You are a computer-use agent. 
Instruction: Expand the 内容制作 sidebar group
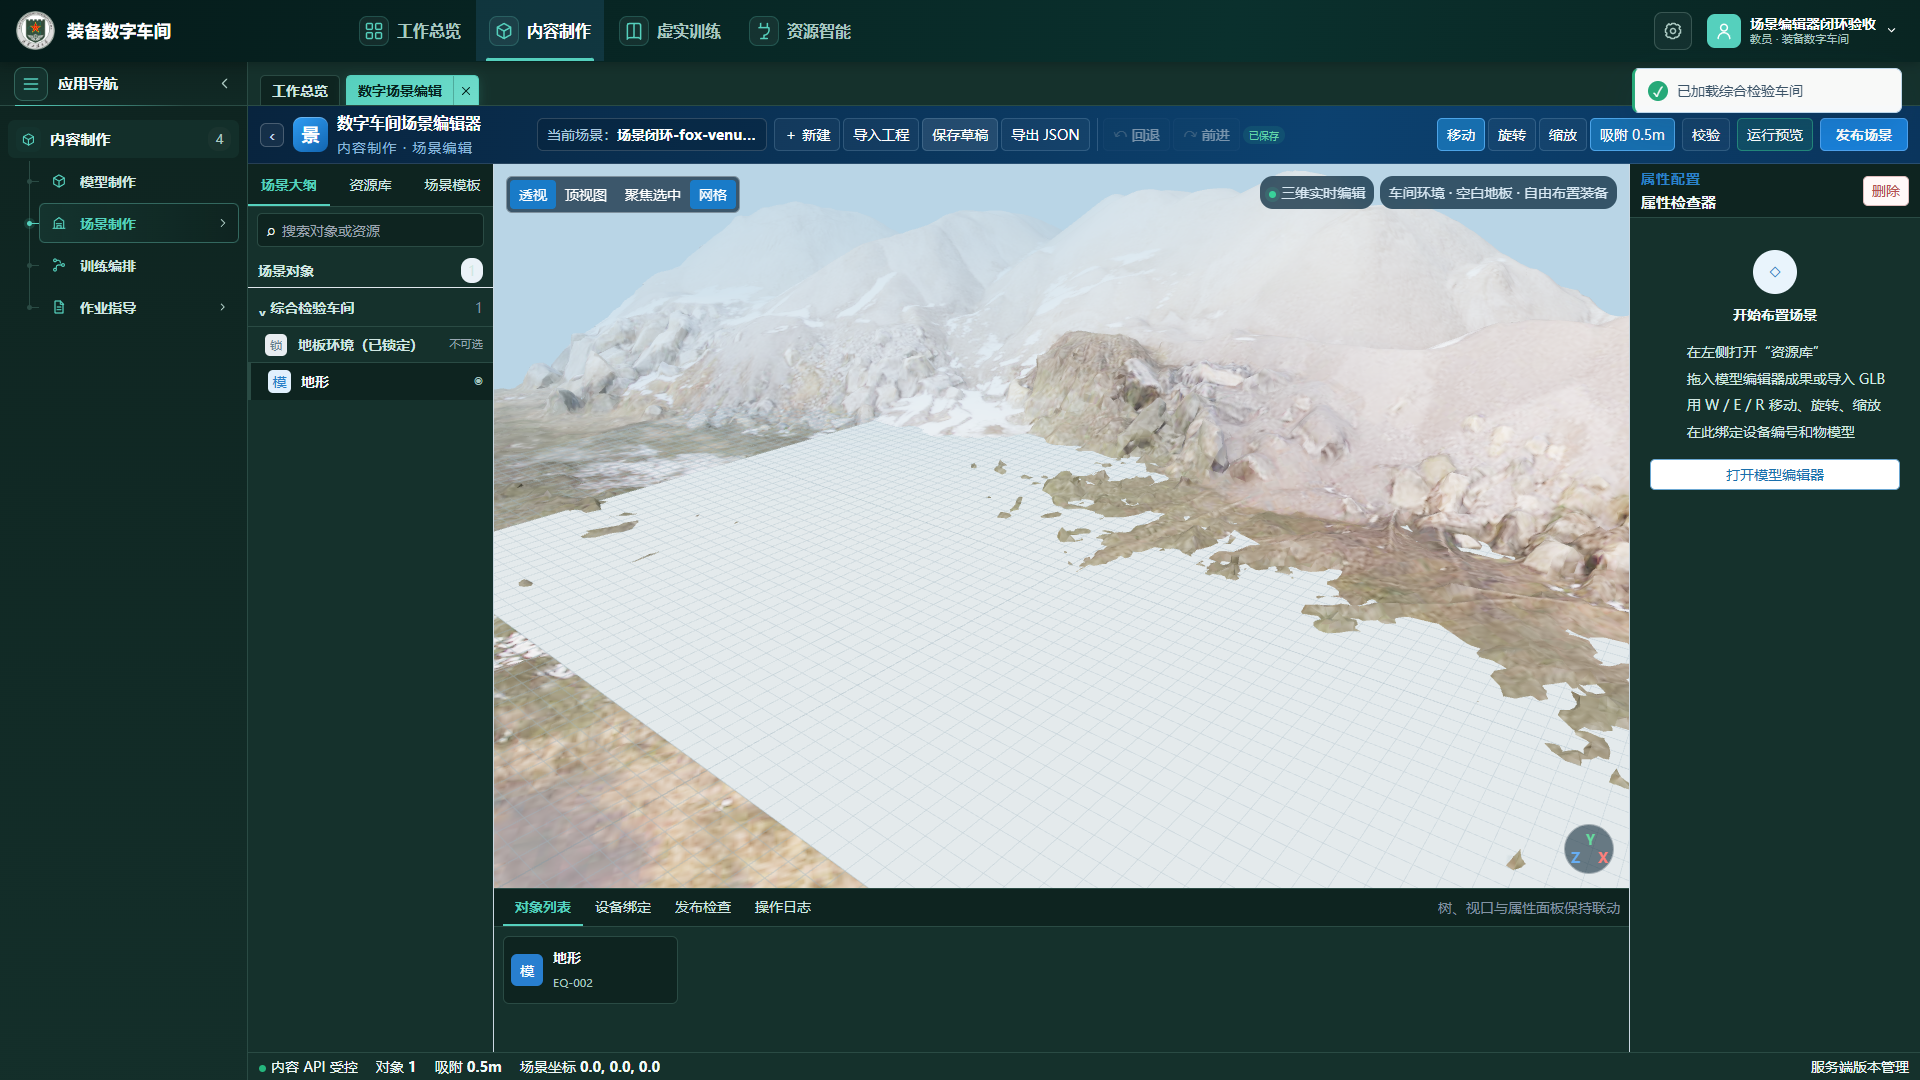pyautogui.click(x=123, y=140)
